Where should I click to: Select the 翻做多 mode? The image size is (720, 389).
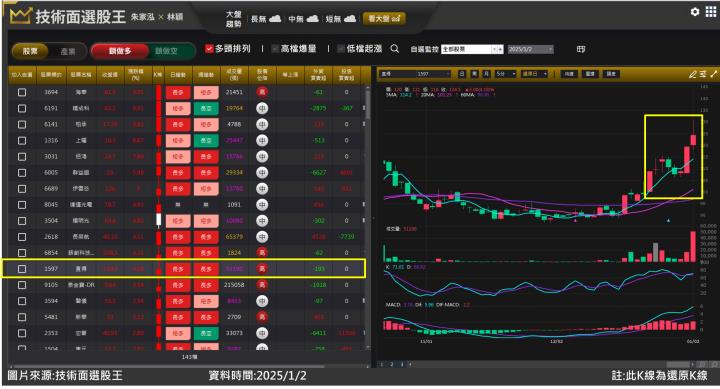(120, 51)
